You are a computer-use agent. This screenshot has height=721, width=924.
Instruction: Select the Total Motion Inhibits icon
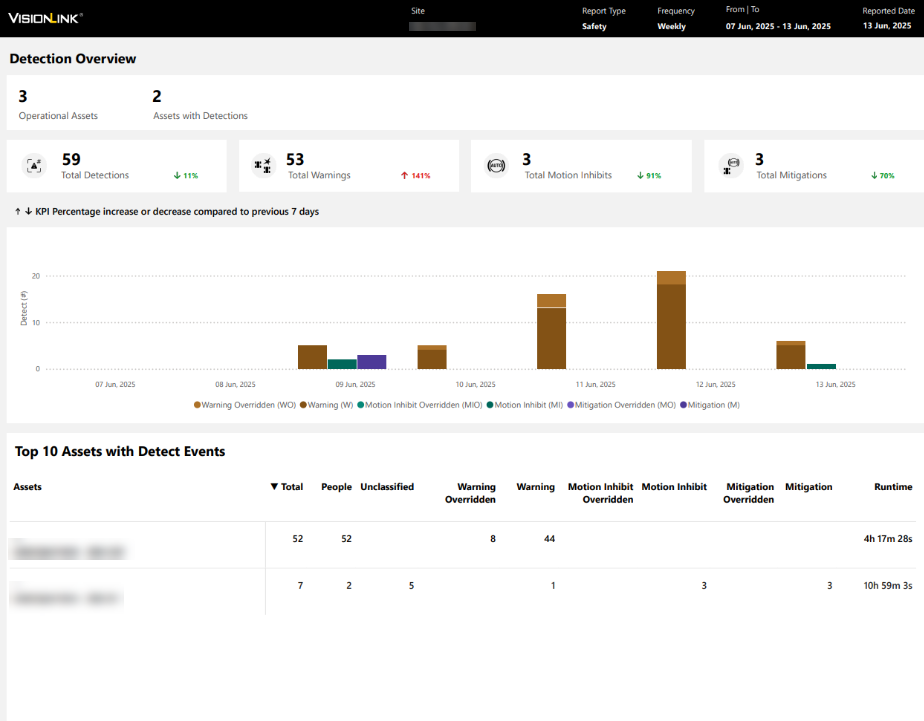[x=496, y=166]
